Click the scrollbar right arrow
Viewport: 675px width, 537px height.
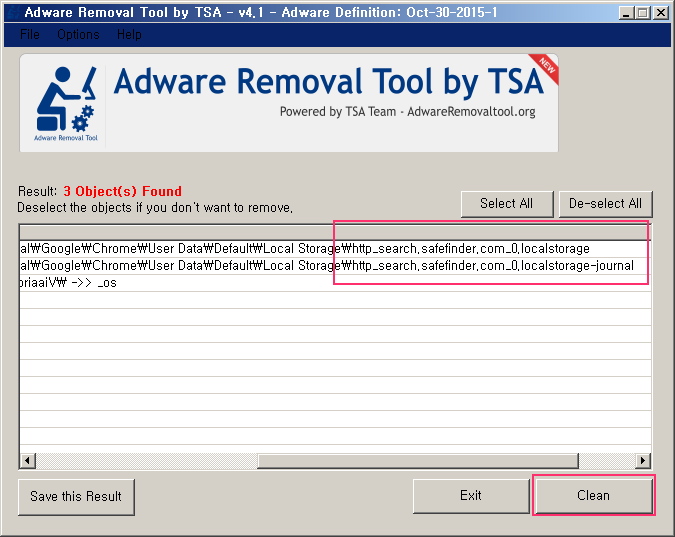(643, 460)
